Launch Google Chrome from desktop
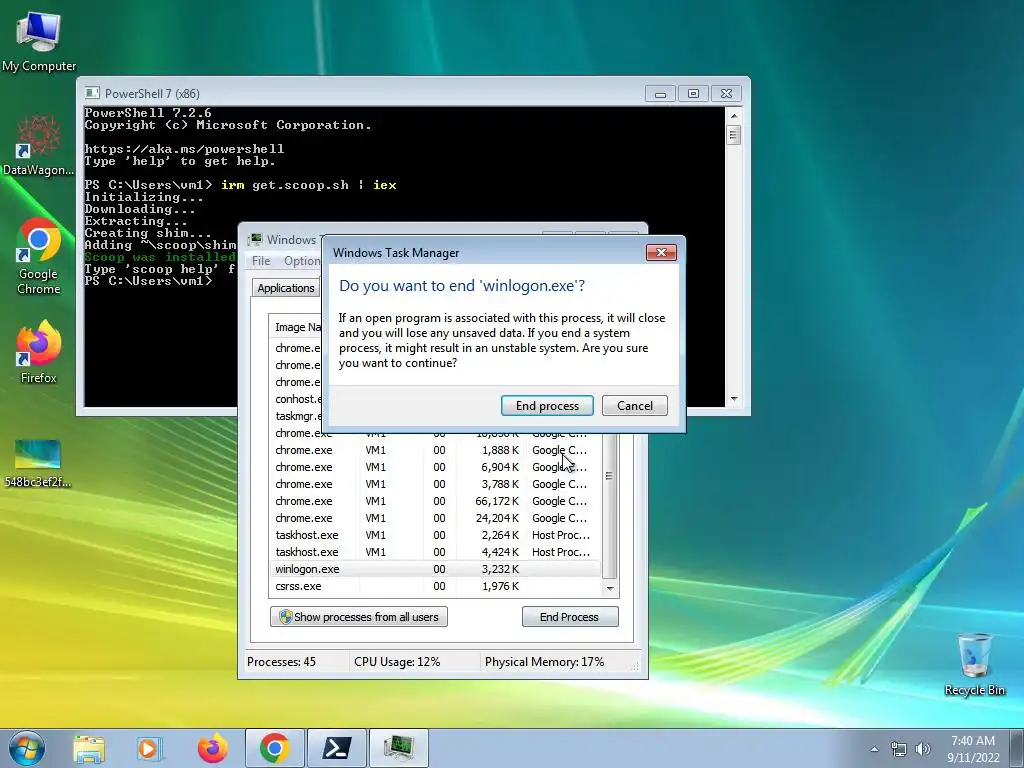The width and height of the screenshot is (1024, 768). point(39,256)
